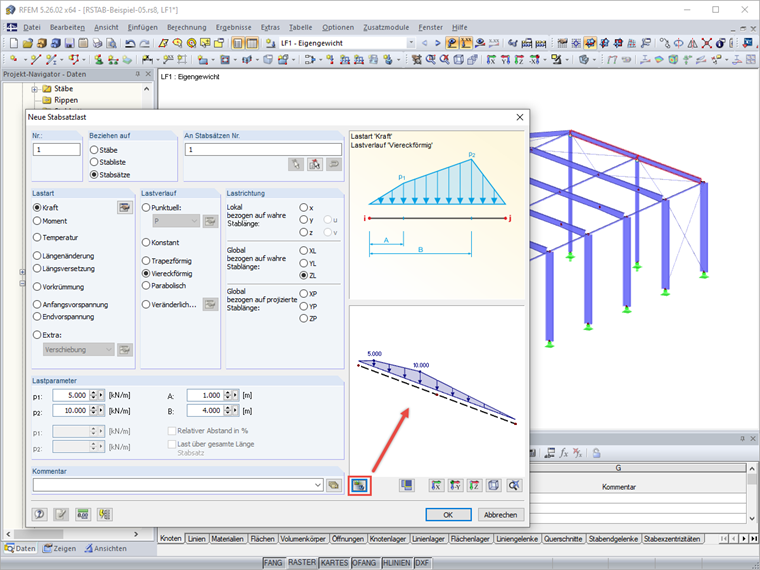Screen dimensions: 760x570
Task: Click the help question mark icon in the dialog
Action: (x=40, y=514)
